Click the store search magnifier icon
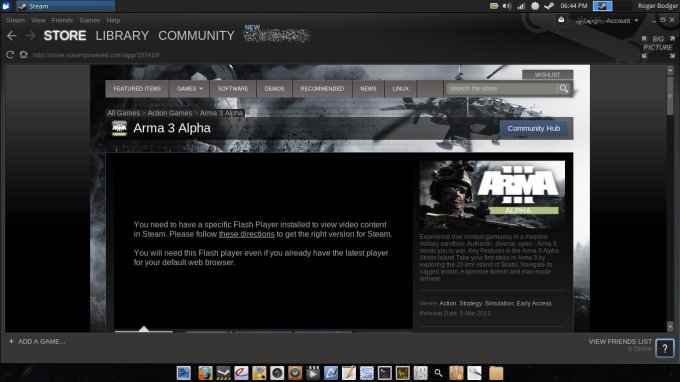The height and width of the screenshot is (382, 680). click(x=564, y=88)
